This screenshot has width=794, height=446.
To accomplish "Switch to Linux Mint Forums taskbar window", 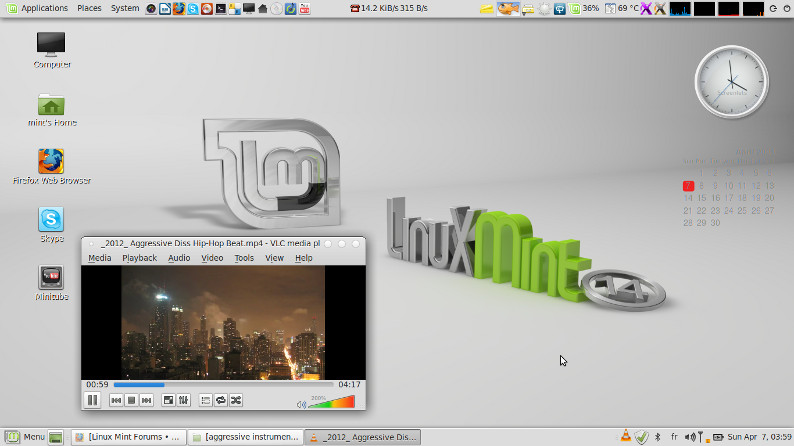I will pyautogui.click(x=129, y=437).
